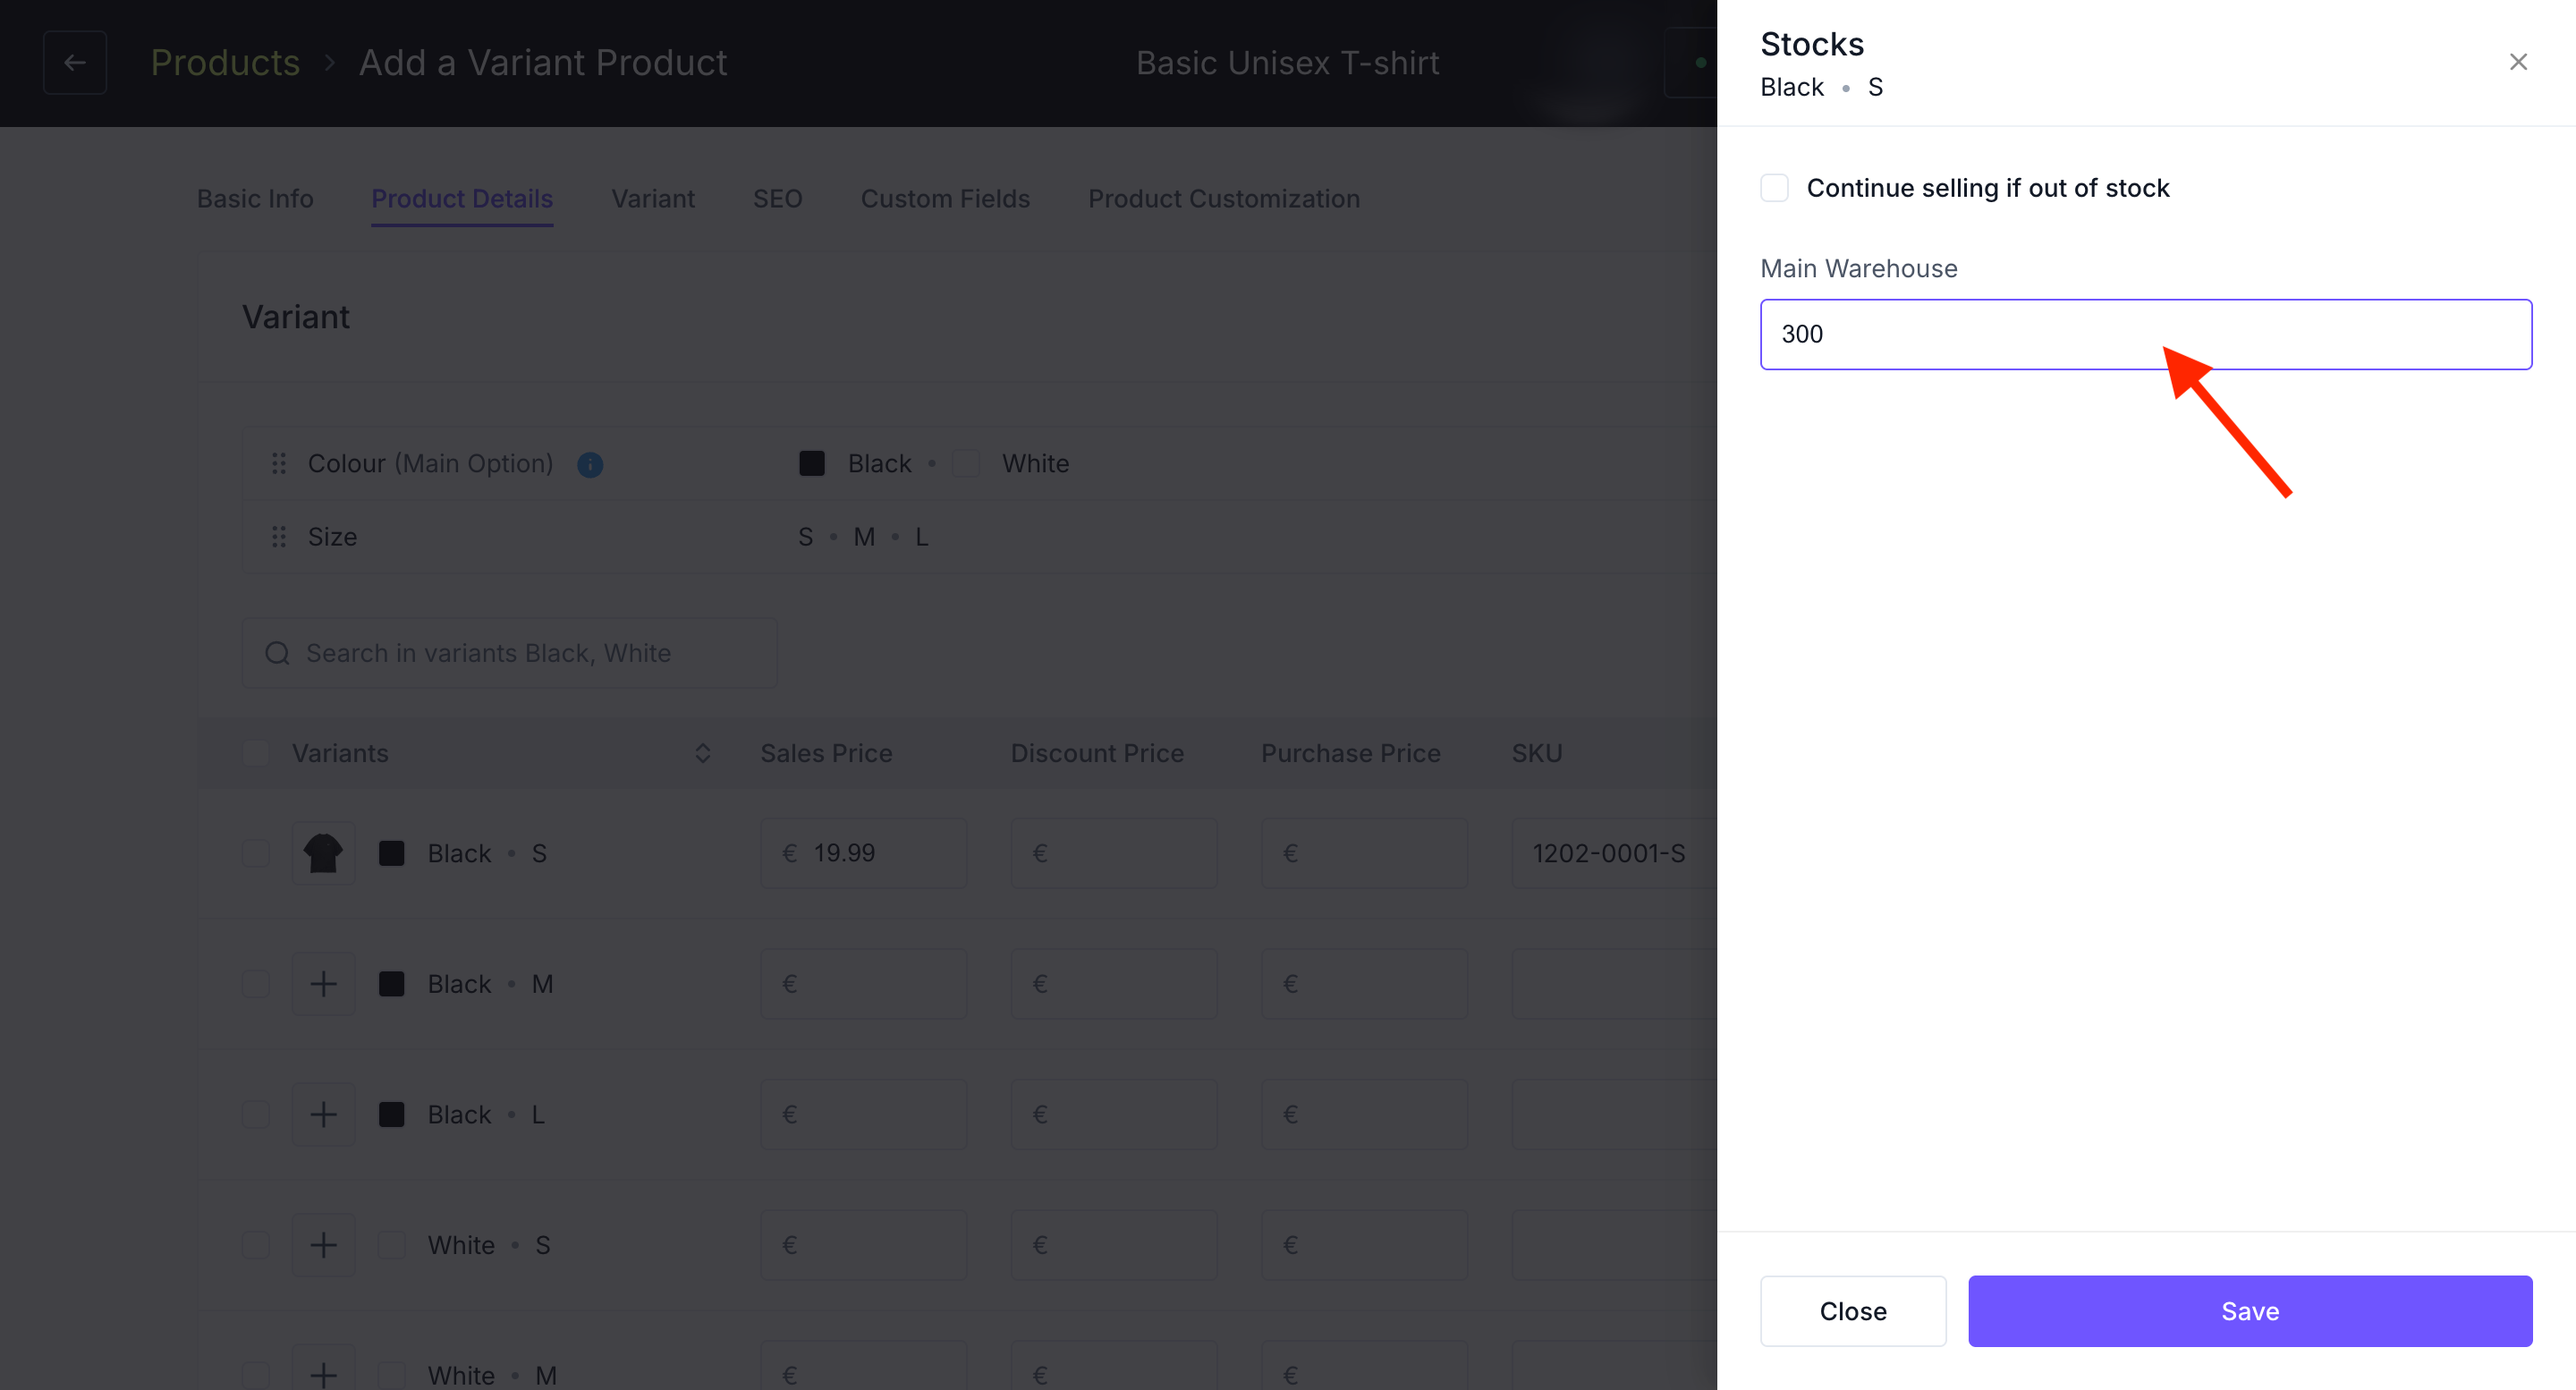Image resolution: width=2576 pixels, height=1390 pixels.
Task: Click the white colour swatch in Colour option
Action: pyautogui.click(x=966, y=463)
